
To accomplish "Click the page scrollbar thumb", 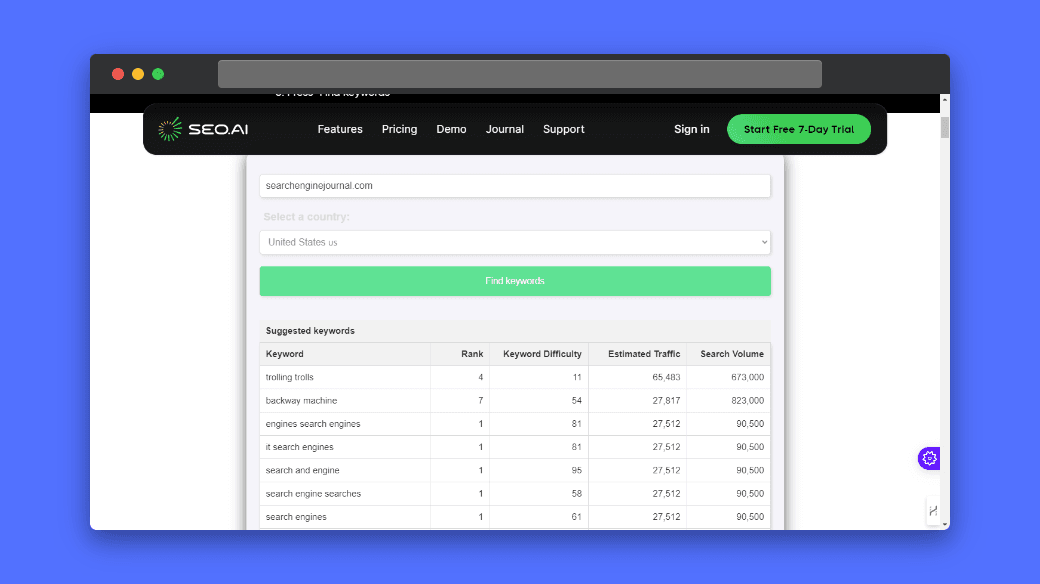I will point(944,127).
